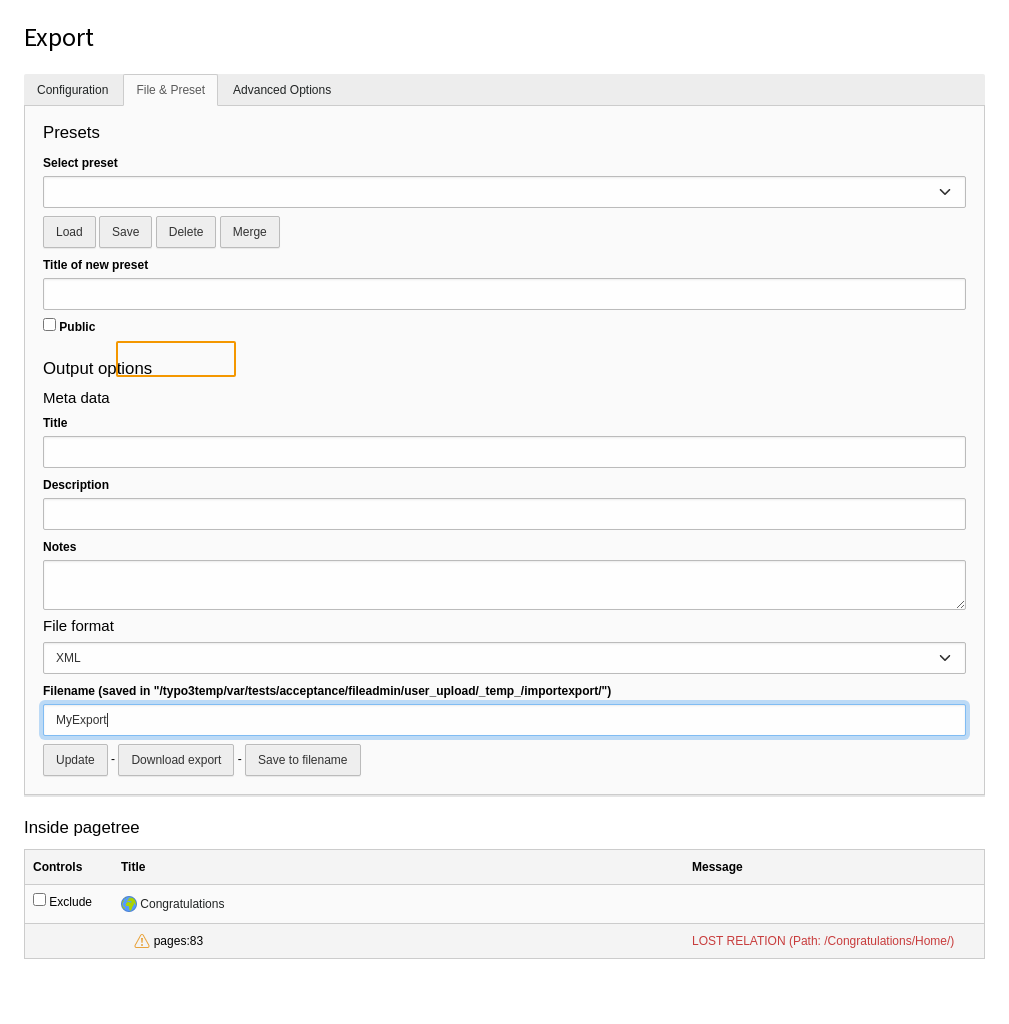Select the File & Preset tab
1009x1024 pixels.
(170, 90)
